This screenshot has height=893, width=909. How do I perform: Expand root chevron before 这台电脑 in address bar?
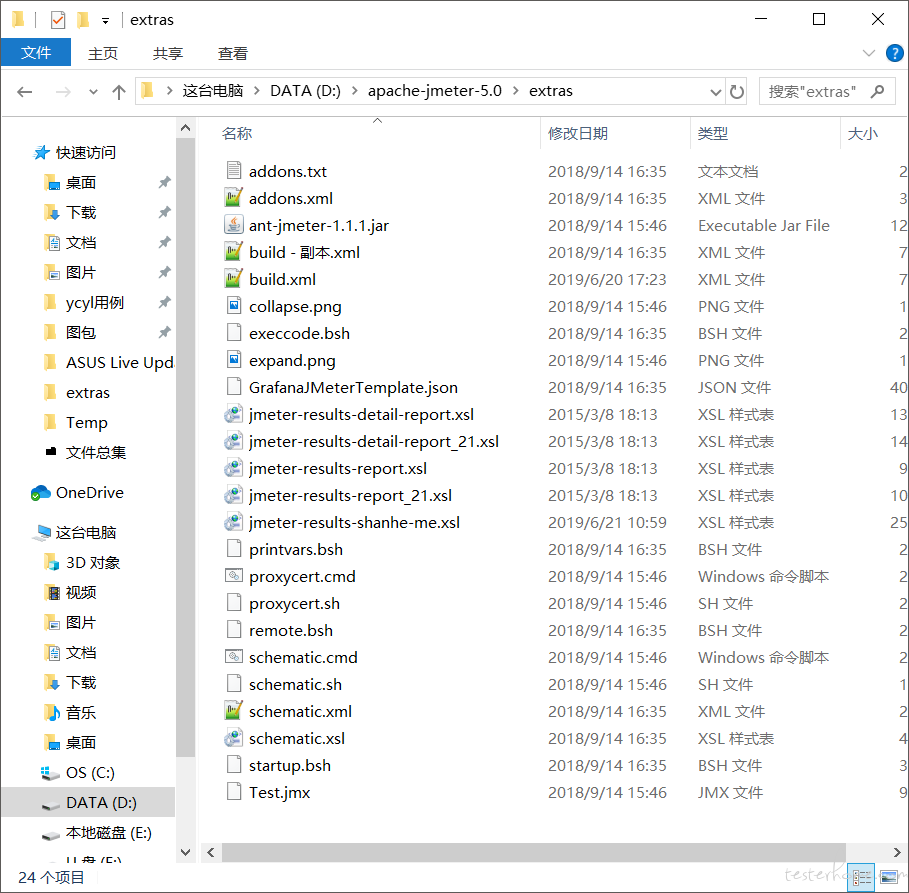click(x=169, y=91)
